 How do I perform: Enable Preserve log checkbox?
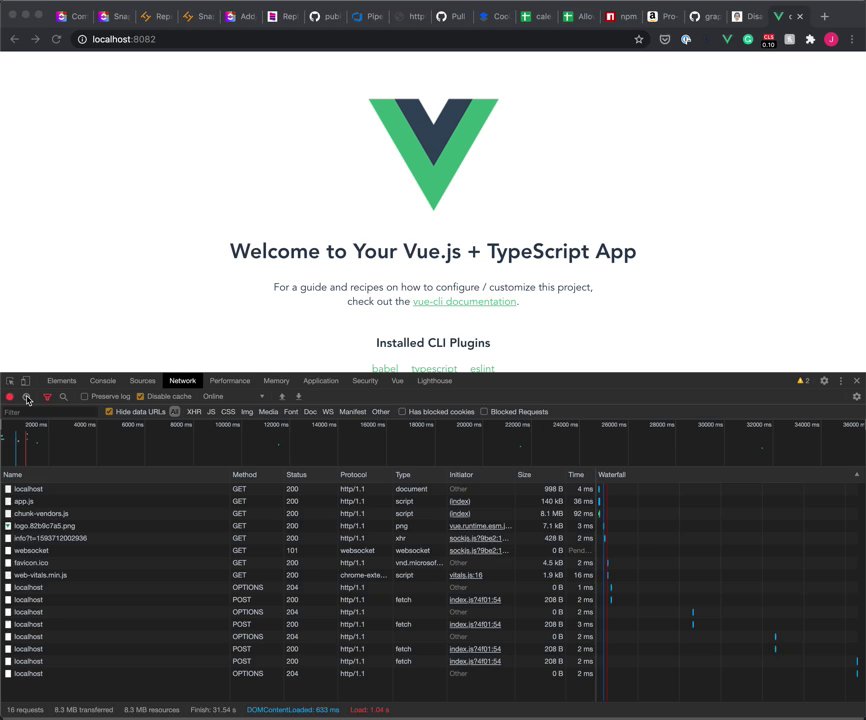pyautogui.click(x=85, y=396)
